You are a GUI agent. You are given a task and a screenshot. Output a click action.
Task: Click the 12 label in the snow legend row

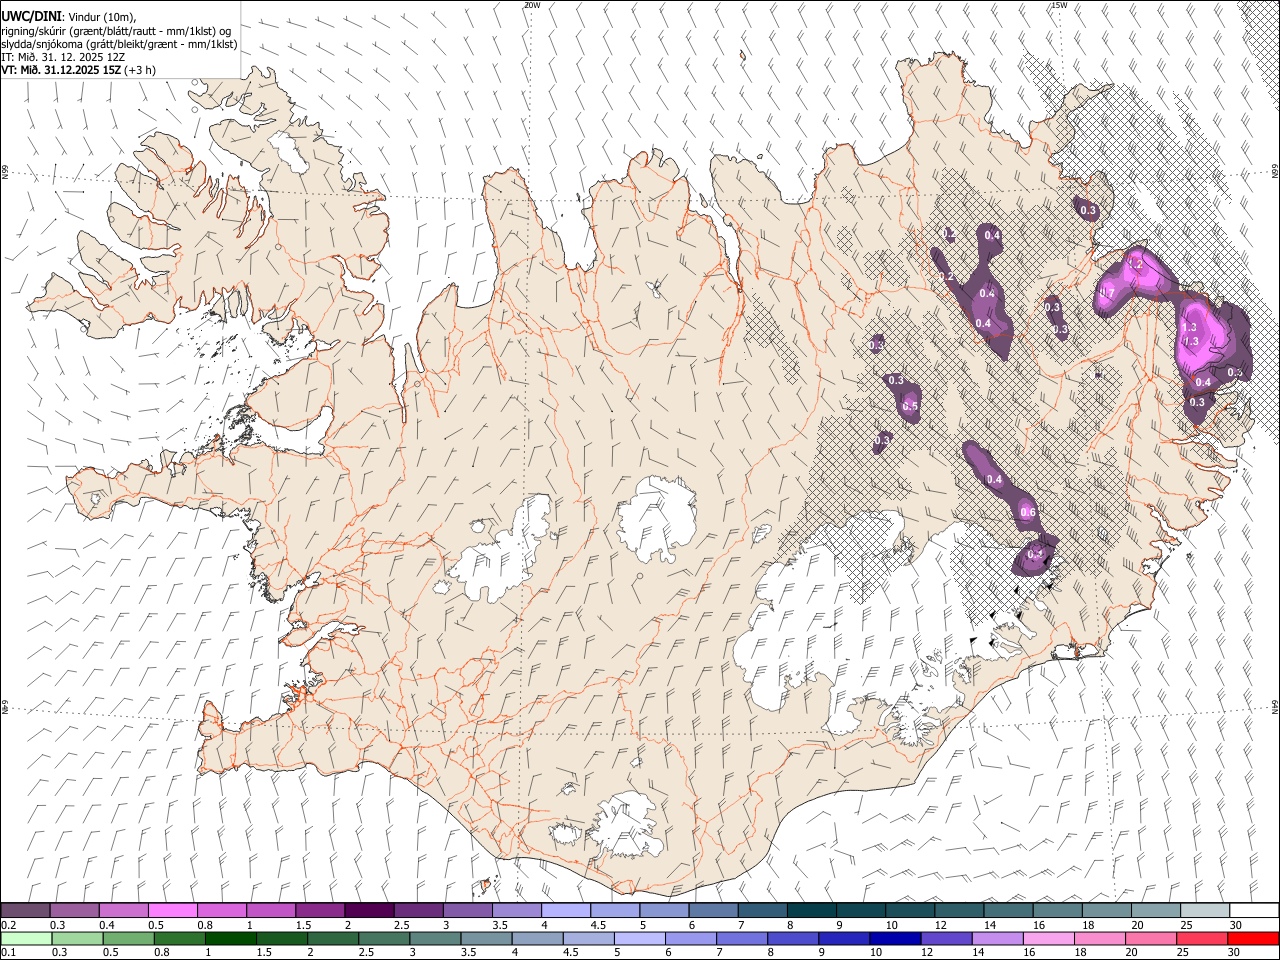pos(940,925)
